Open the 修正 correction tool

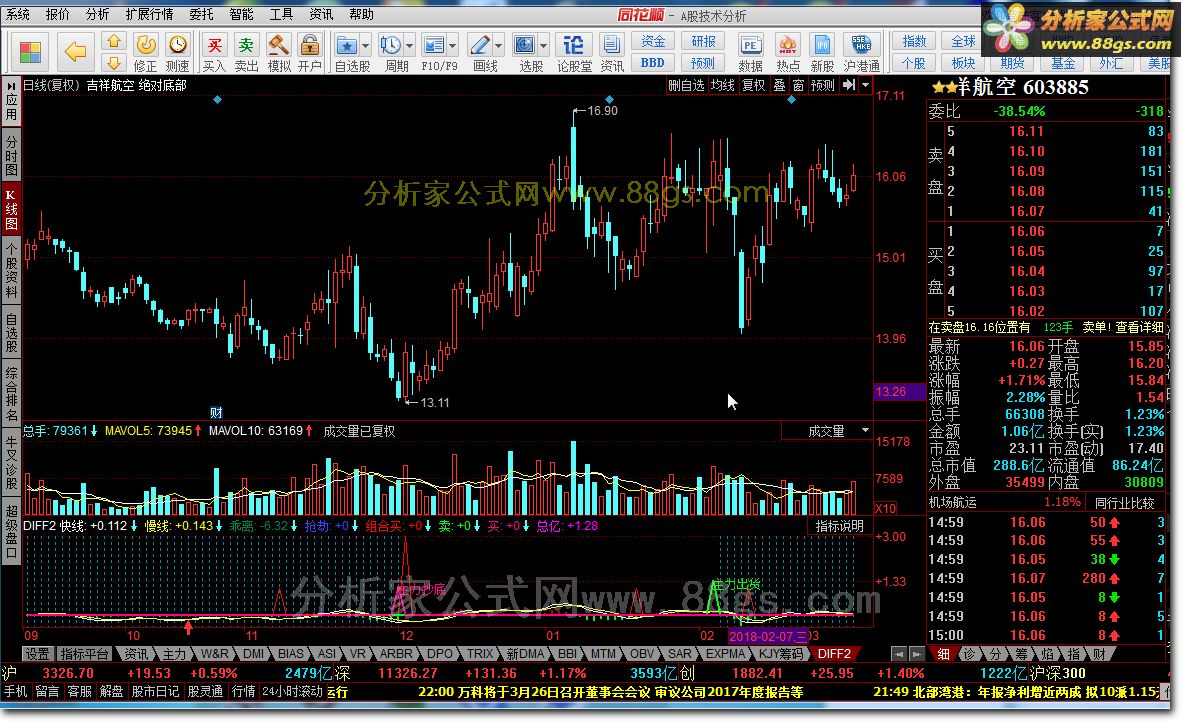coord(145,53)
